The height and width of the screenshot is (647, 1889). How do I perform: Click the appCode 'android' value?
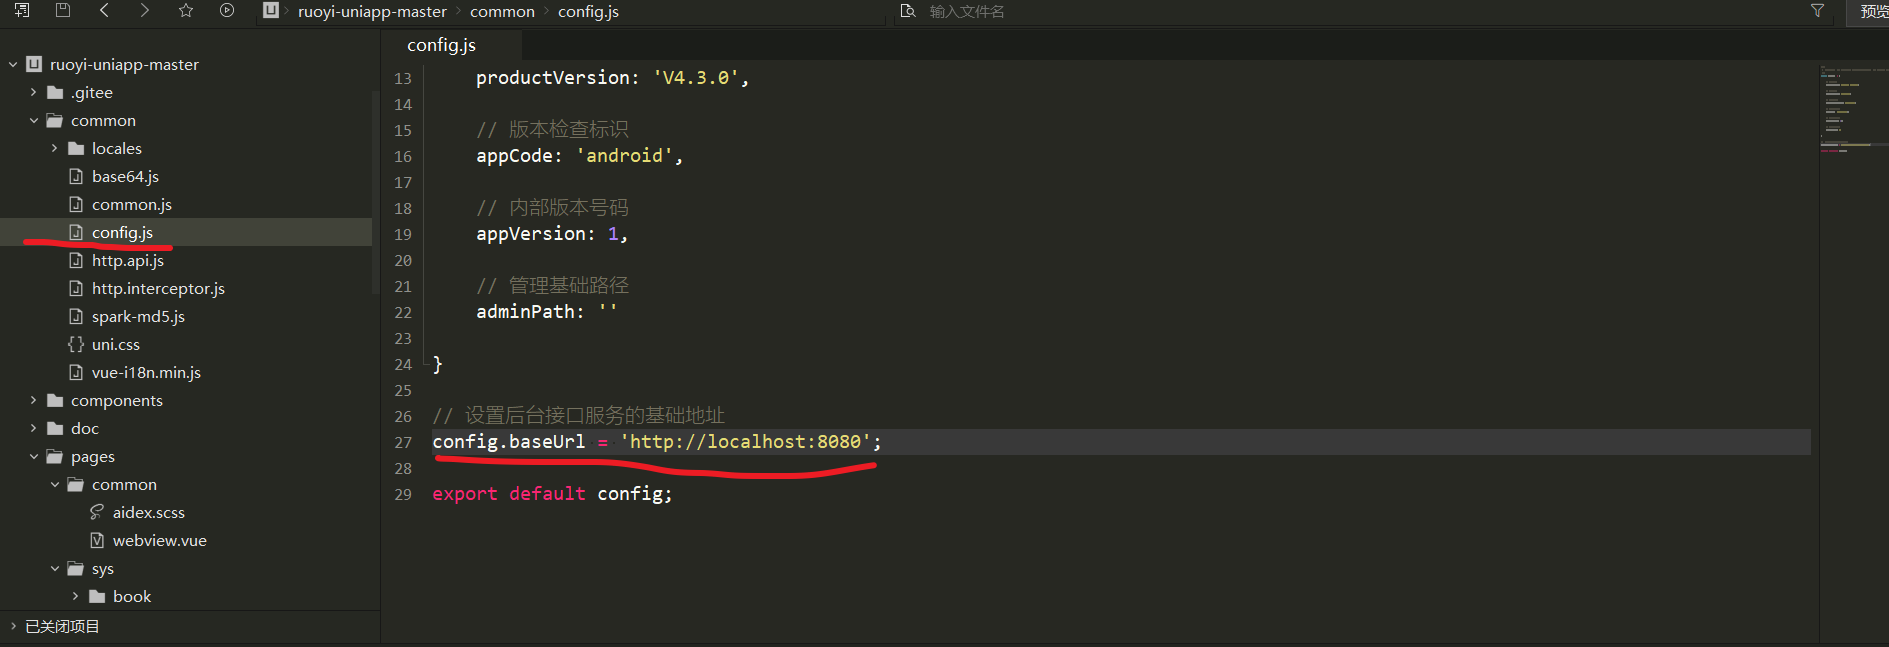click(x=624, y=156)
